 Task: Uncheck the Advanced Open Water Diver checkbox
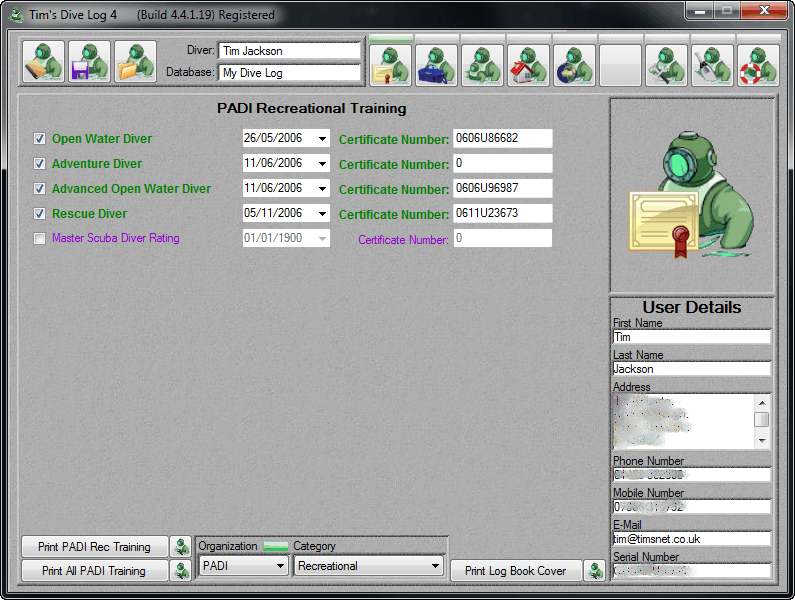(x=40, y=188)
